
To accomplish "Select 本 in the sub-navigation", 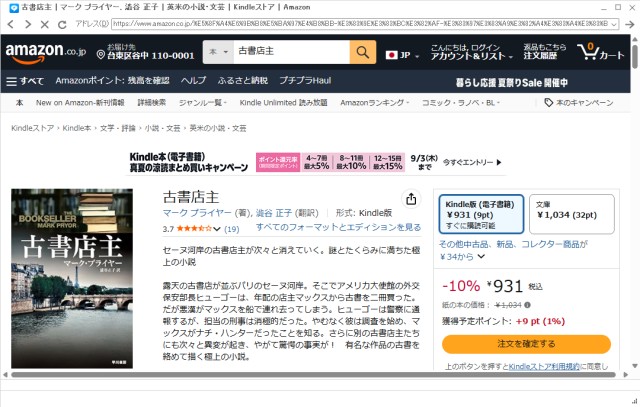I will 19,103.
